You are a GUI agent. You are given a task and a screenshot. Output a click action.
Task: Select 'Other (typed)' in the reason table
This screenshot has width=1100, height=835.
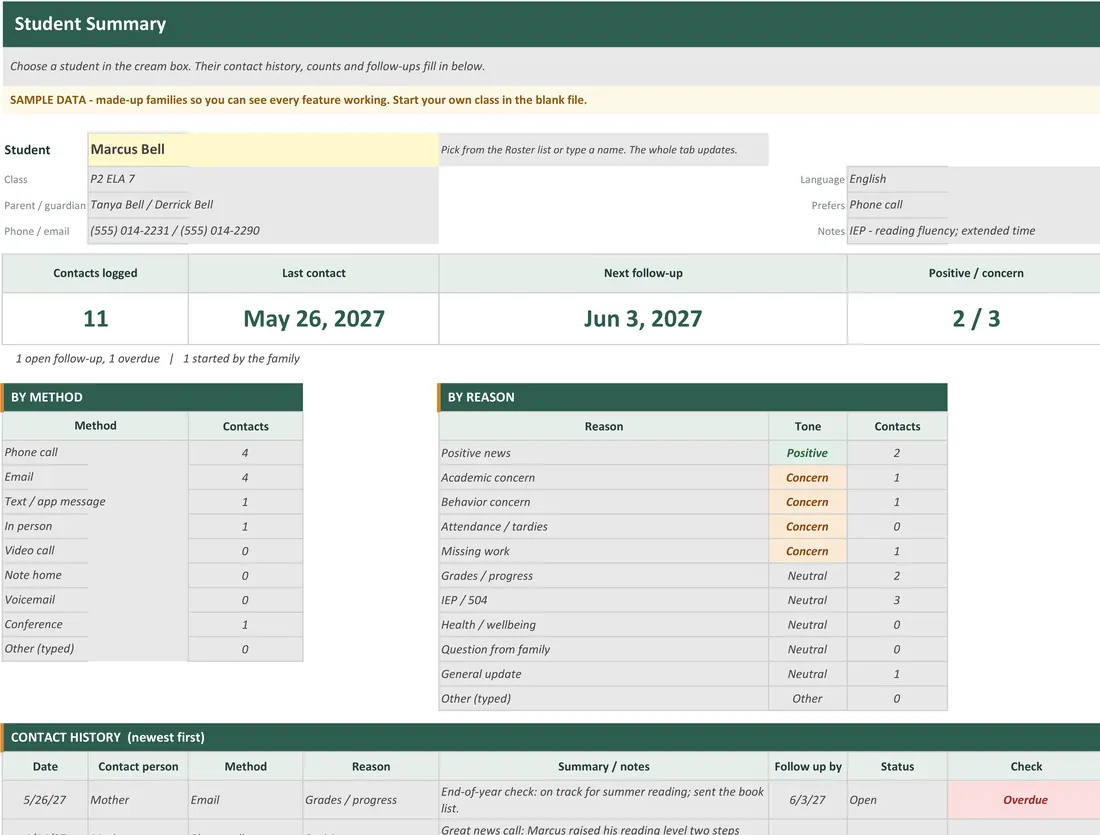(x=603, y=699)
